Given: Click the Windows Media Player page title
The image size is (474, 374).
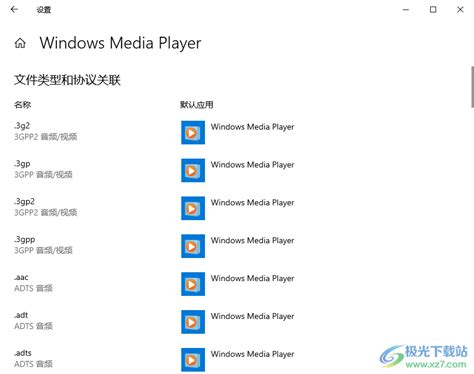Looking at the screenshot, I should (x=120, y=43).
